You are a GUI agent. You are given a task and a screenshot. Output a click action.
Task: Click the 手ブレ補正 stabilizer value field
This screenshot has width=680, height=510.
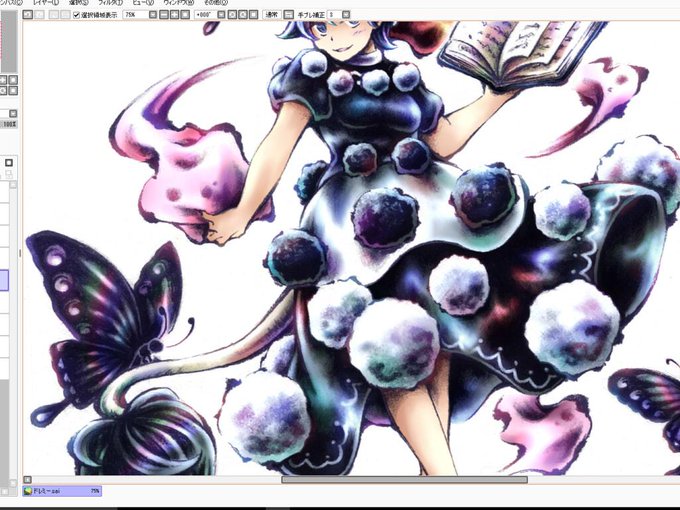[334, 15]
